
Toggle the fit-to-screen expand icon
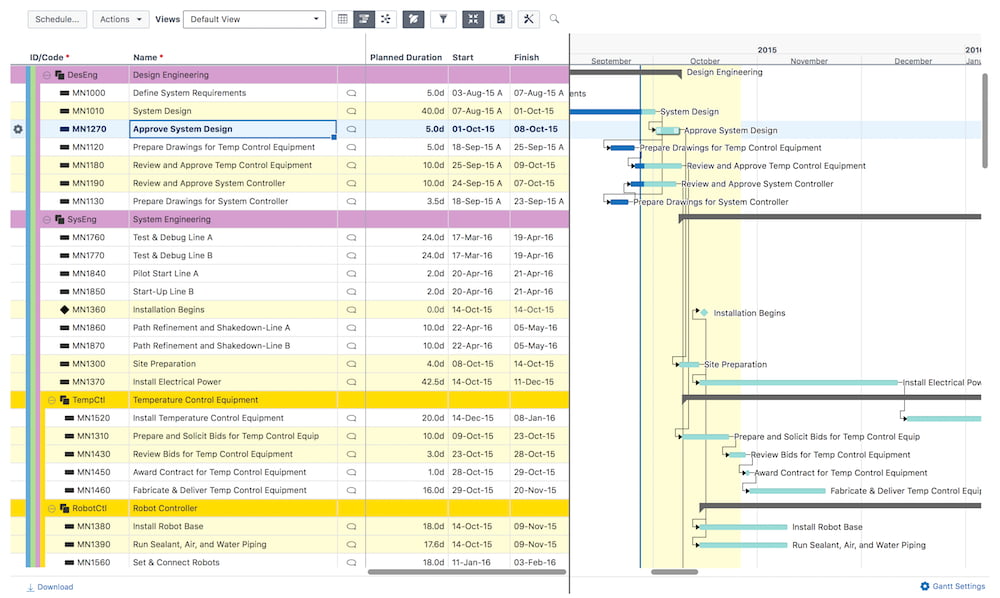[473, 19]
